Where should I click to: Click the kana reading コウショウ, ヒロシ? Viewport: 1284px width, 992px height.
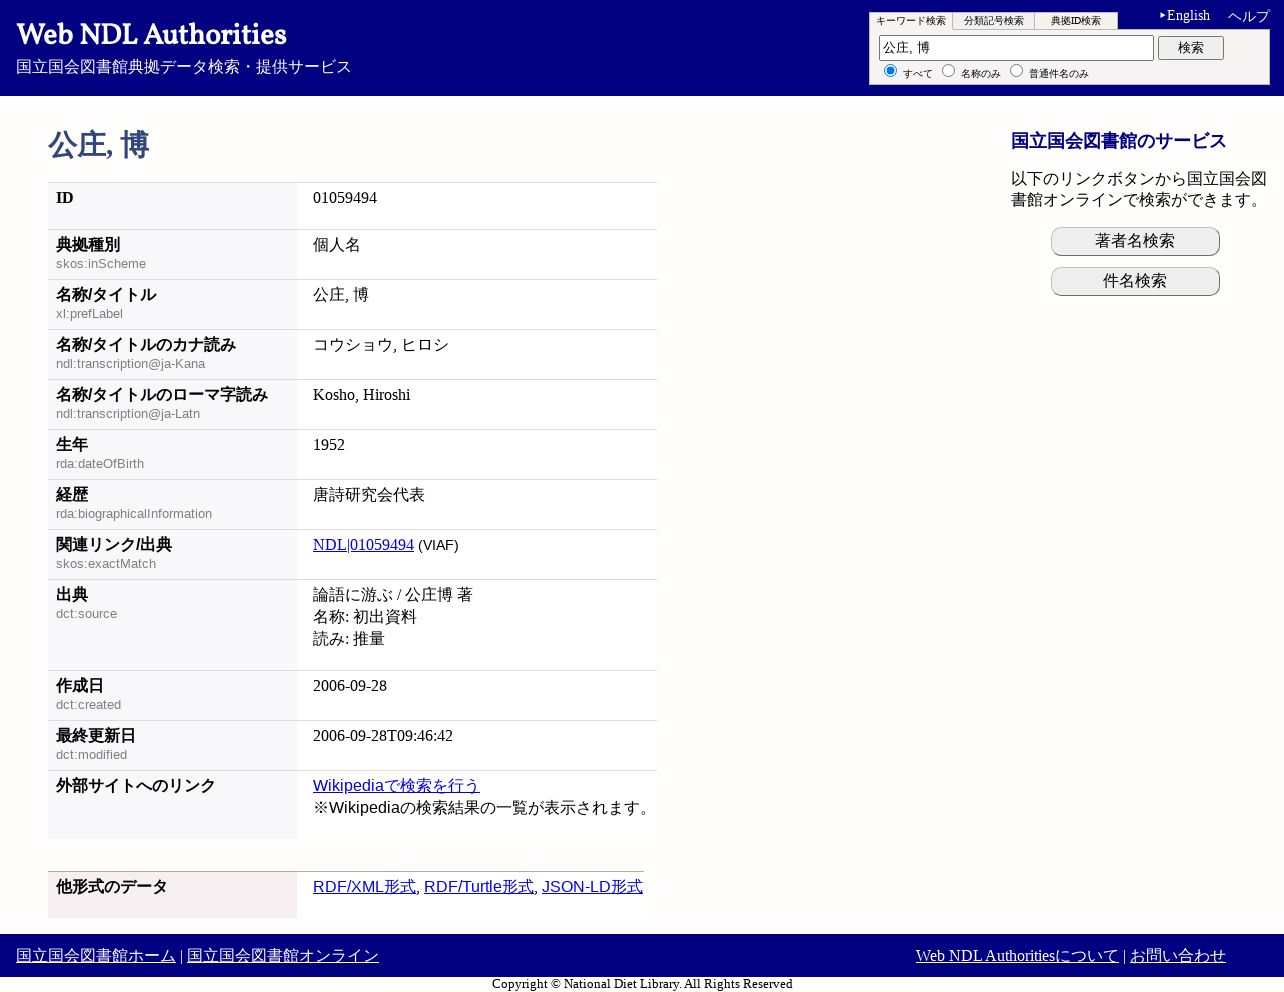381,345
